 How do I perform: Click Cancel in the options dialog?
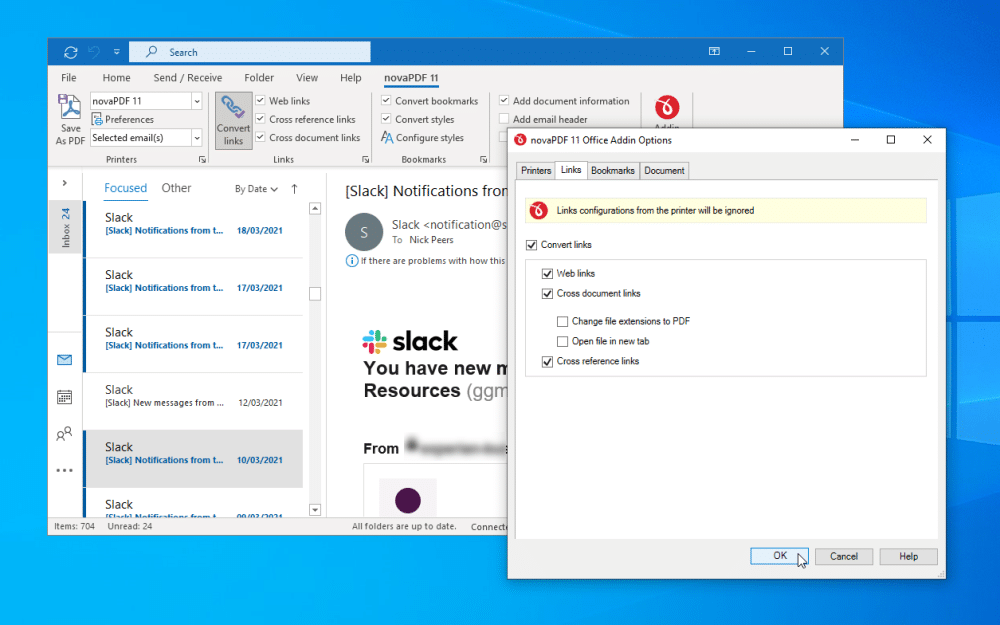coord(843,557)
